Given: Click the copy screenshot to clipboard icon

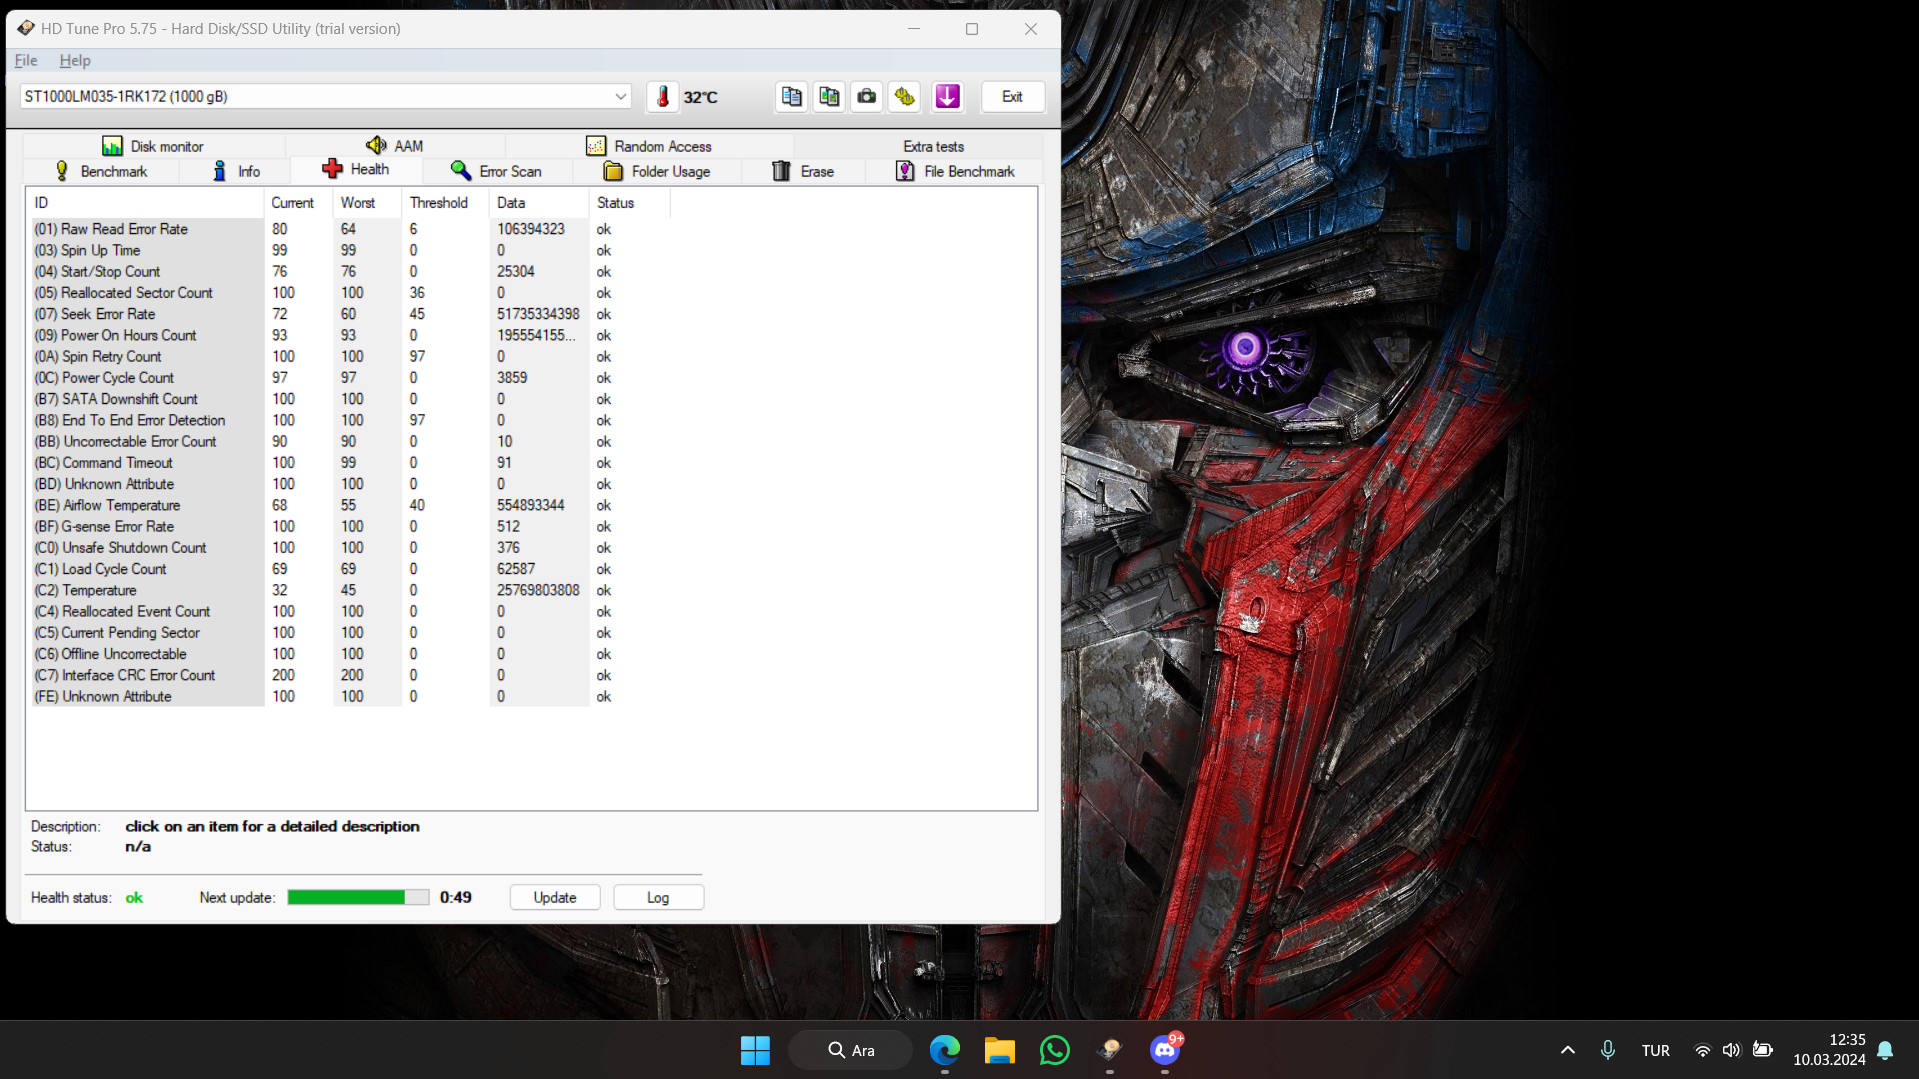Looking at the screenshot, I should point(829,97).
